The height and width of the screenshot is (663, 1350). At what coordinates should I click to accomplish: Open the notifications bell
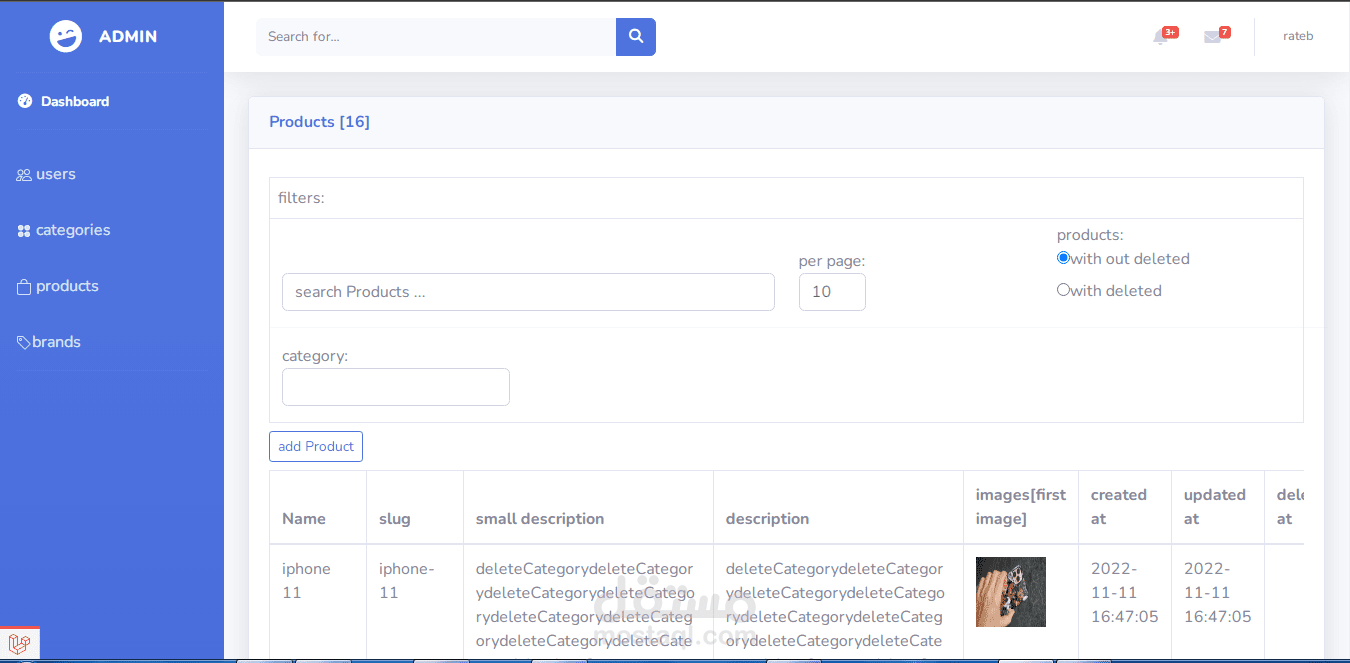[x=1160, y=37]
